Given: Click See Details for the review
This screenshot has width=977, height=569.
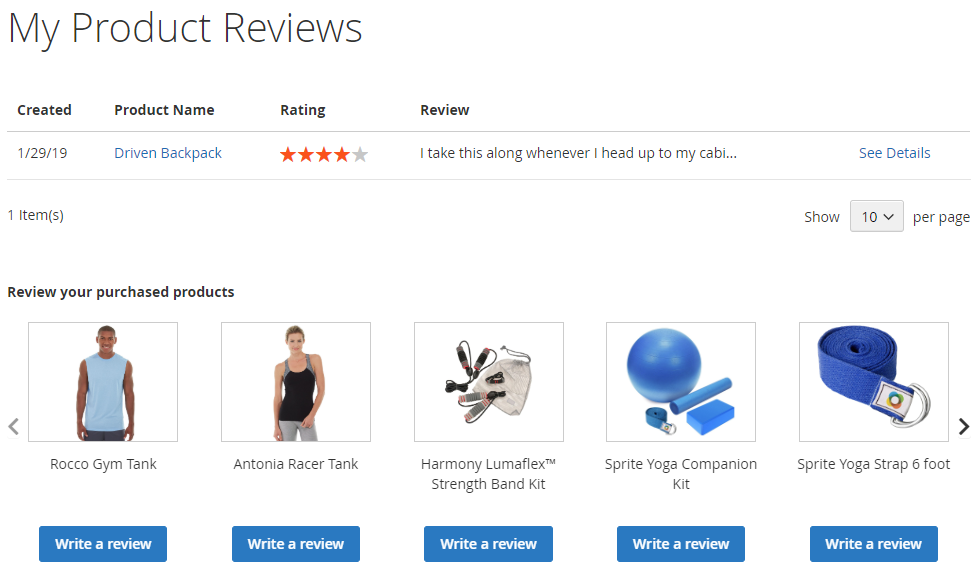Looking at the screenshot, I should (894, 153).
